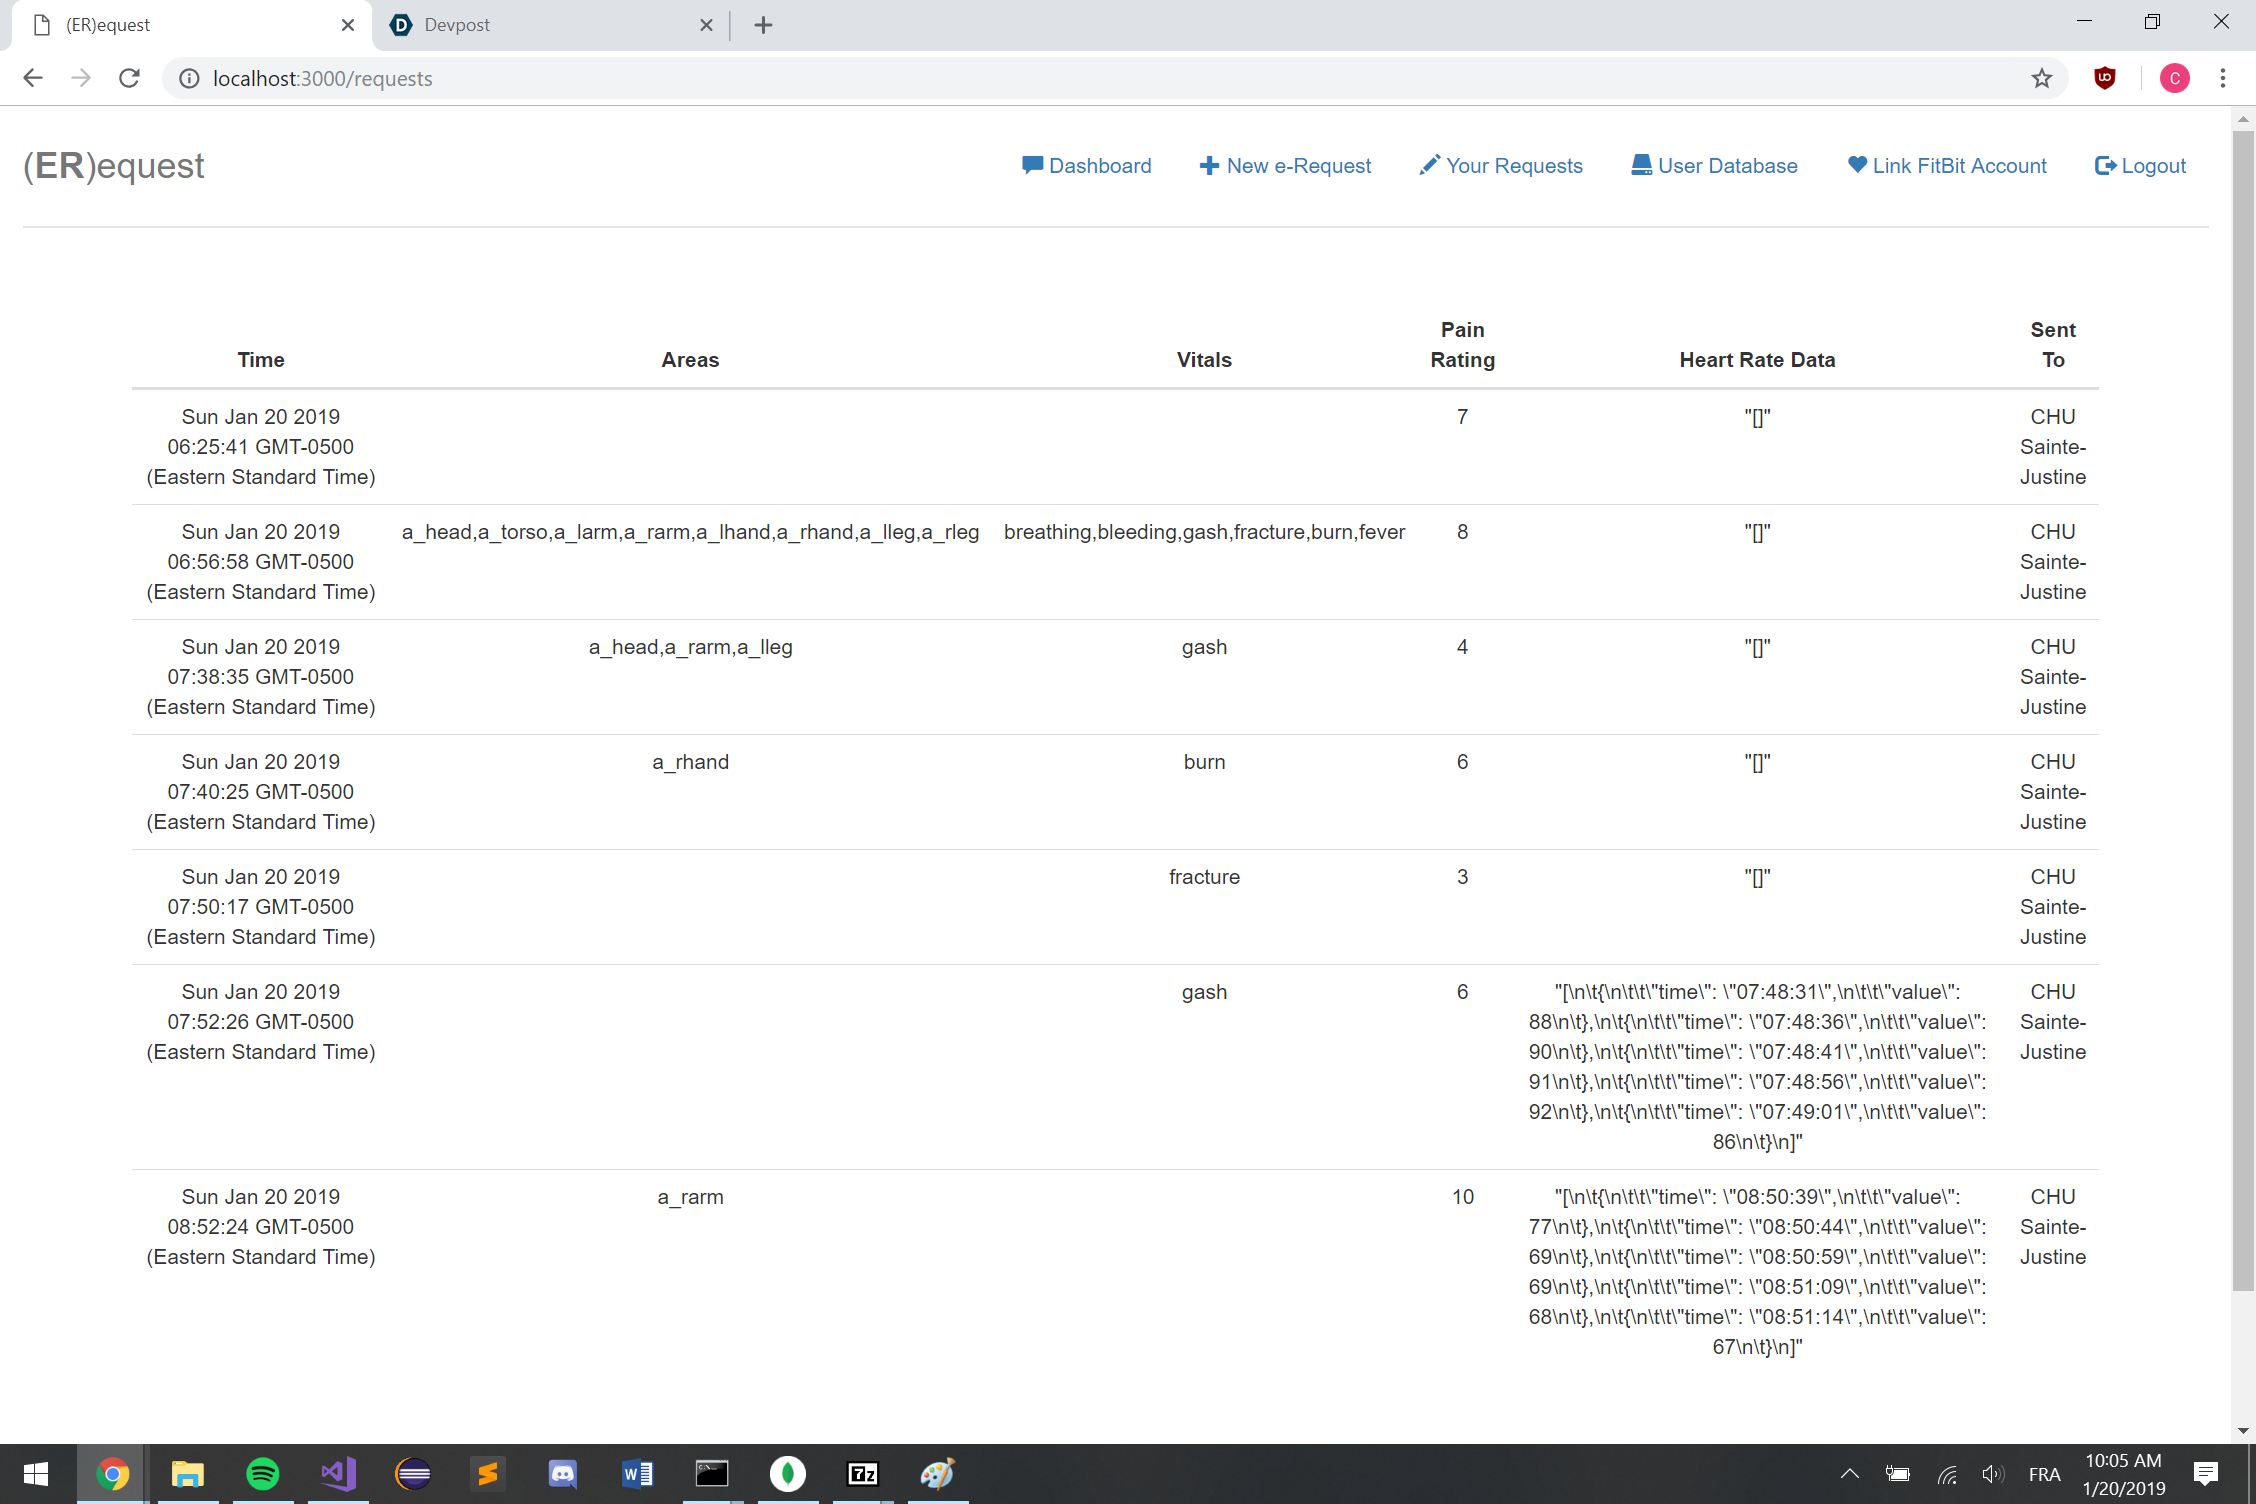Open the Link FitBit Account link

tap(1958, 166)
